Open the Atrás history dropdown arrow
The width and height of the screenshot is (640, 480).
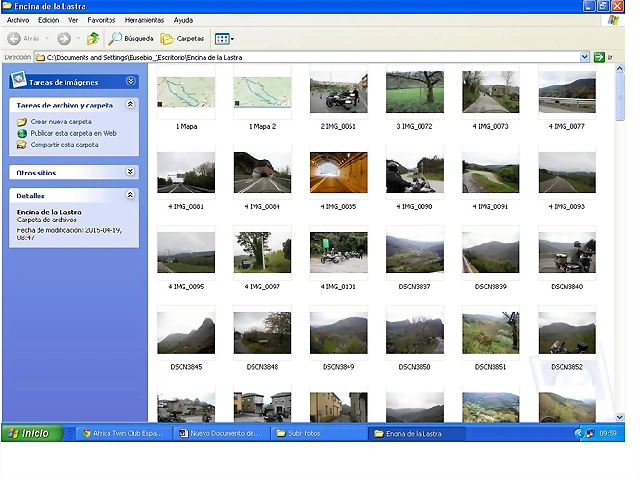tap(47, 39)
